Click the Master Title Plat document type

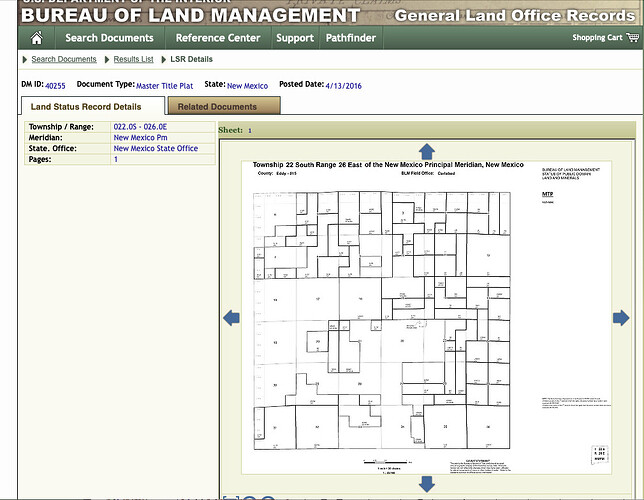point(164,86)
